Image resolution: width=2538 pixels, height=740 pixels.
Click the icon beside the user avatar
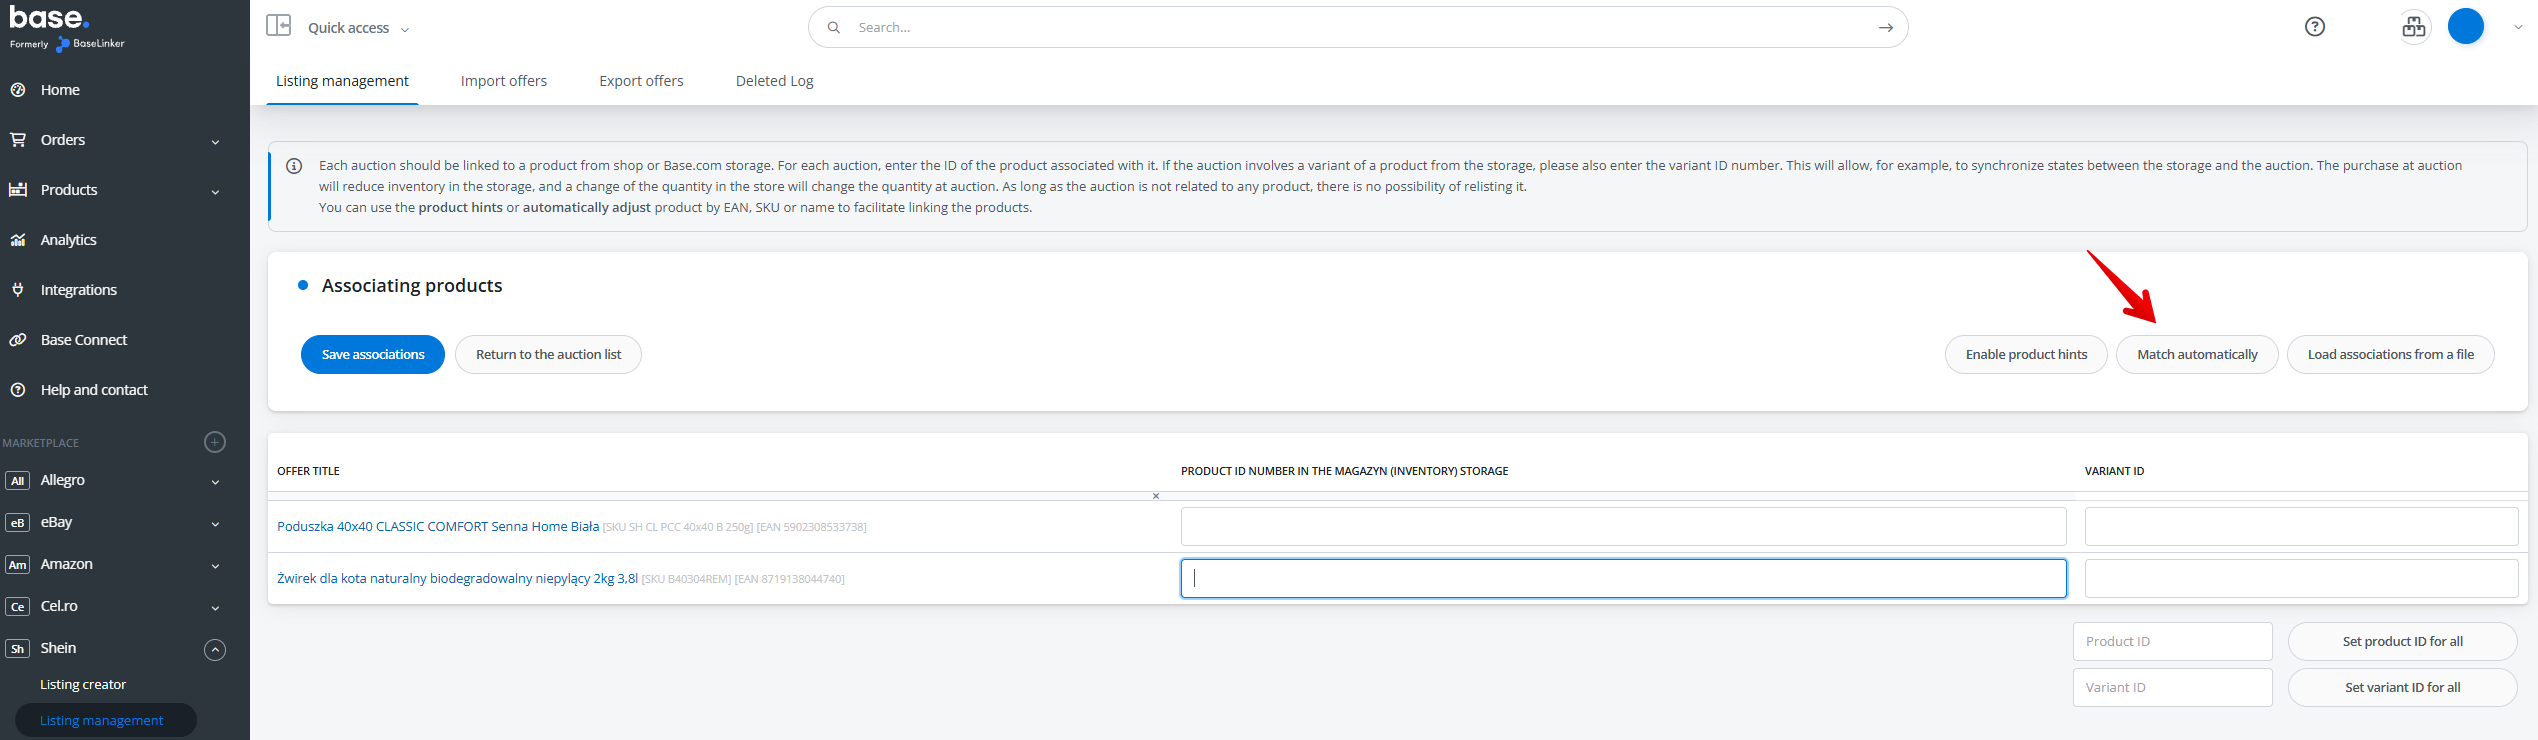point(2413,27)
